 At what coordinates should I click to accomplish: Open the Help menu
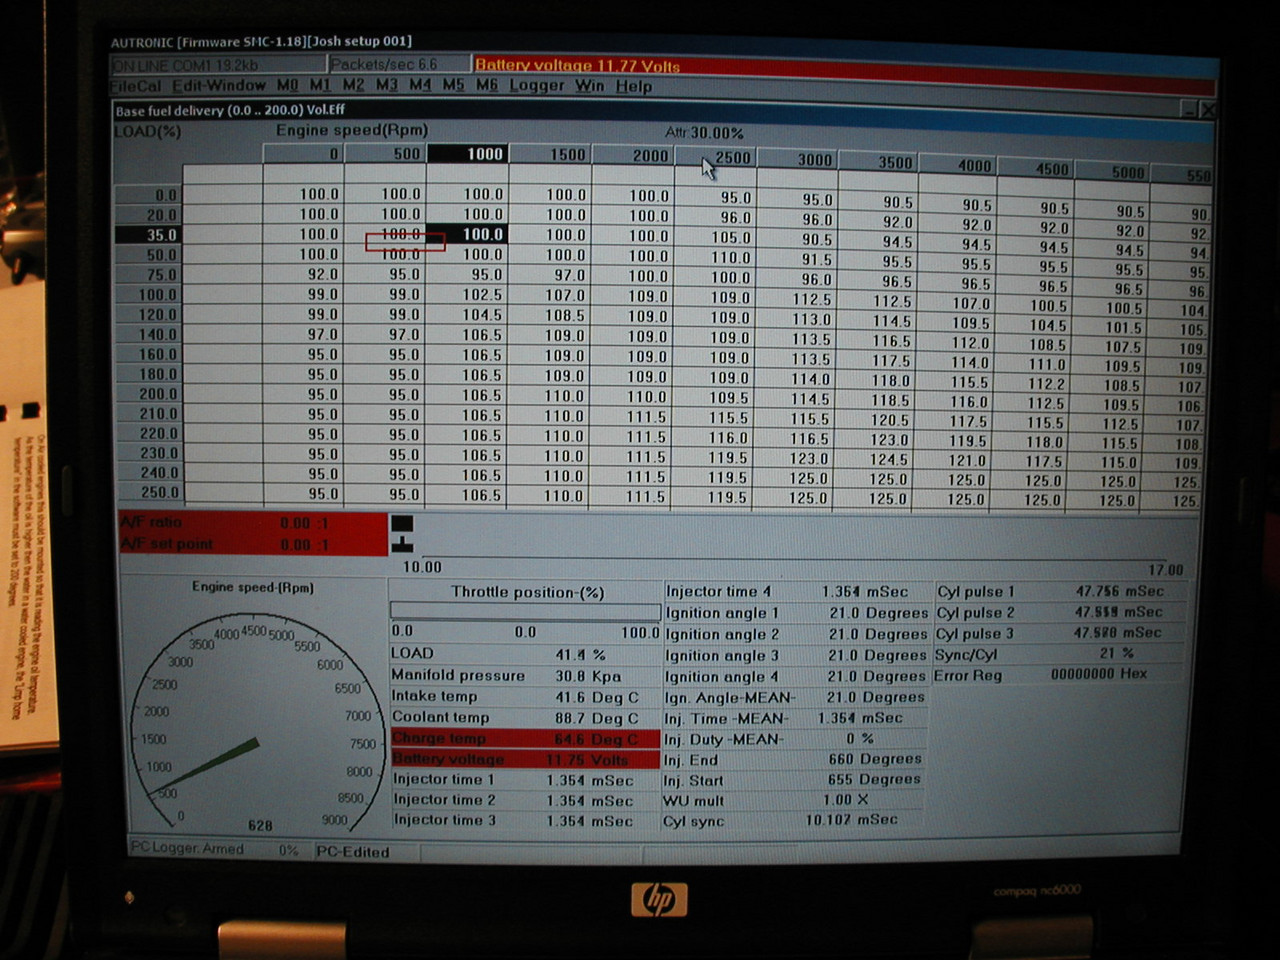point(633,86)
